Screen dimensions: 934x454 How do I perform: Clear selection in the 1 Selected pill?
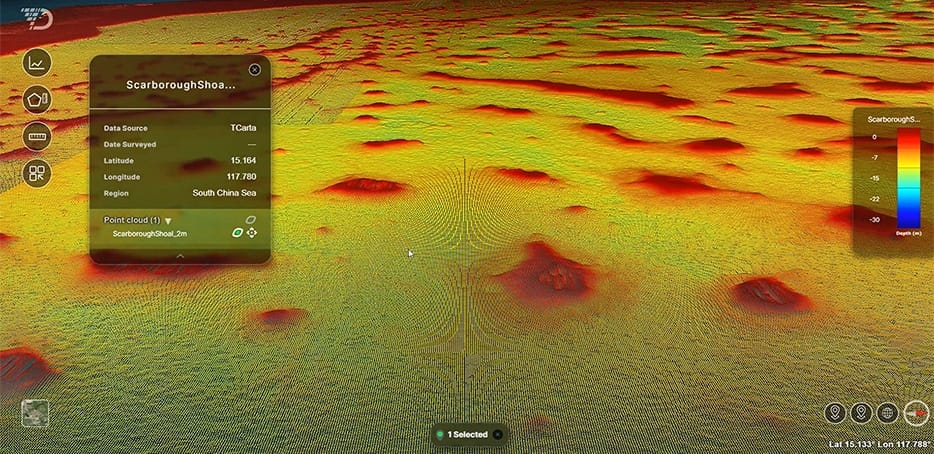tap(497, 434)
